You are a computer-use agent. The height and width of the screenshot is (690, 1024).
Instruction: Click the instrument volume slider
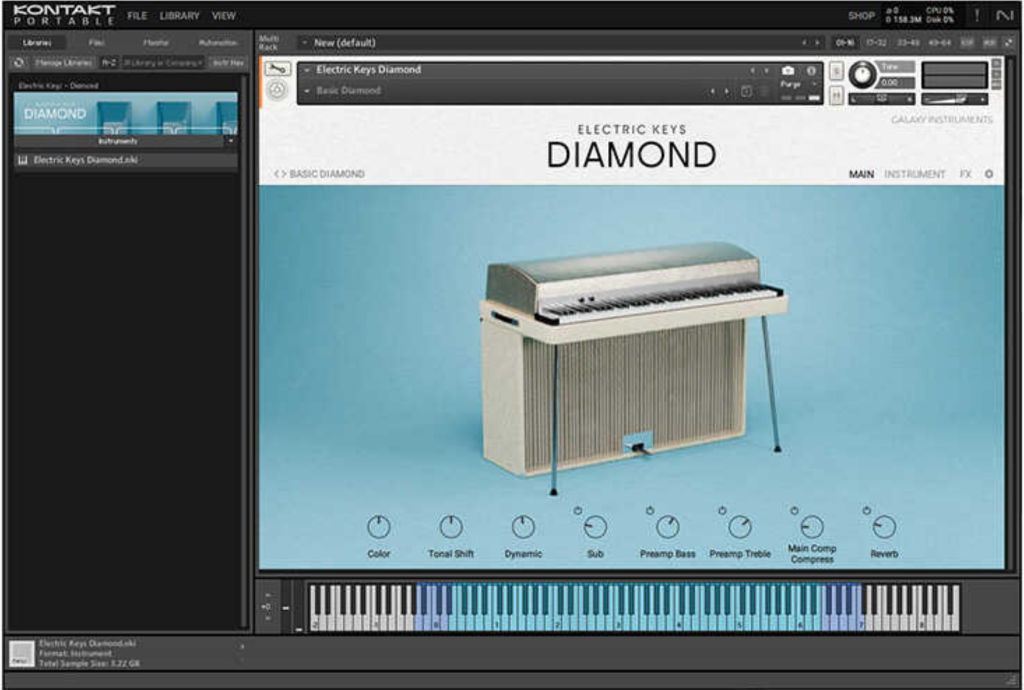point(953,99)
